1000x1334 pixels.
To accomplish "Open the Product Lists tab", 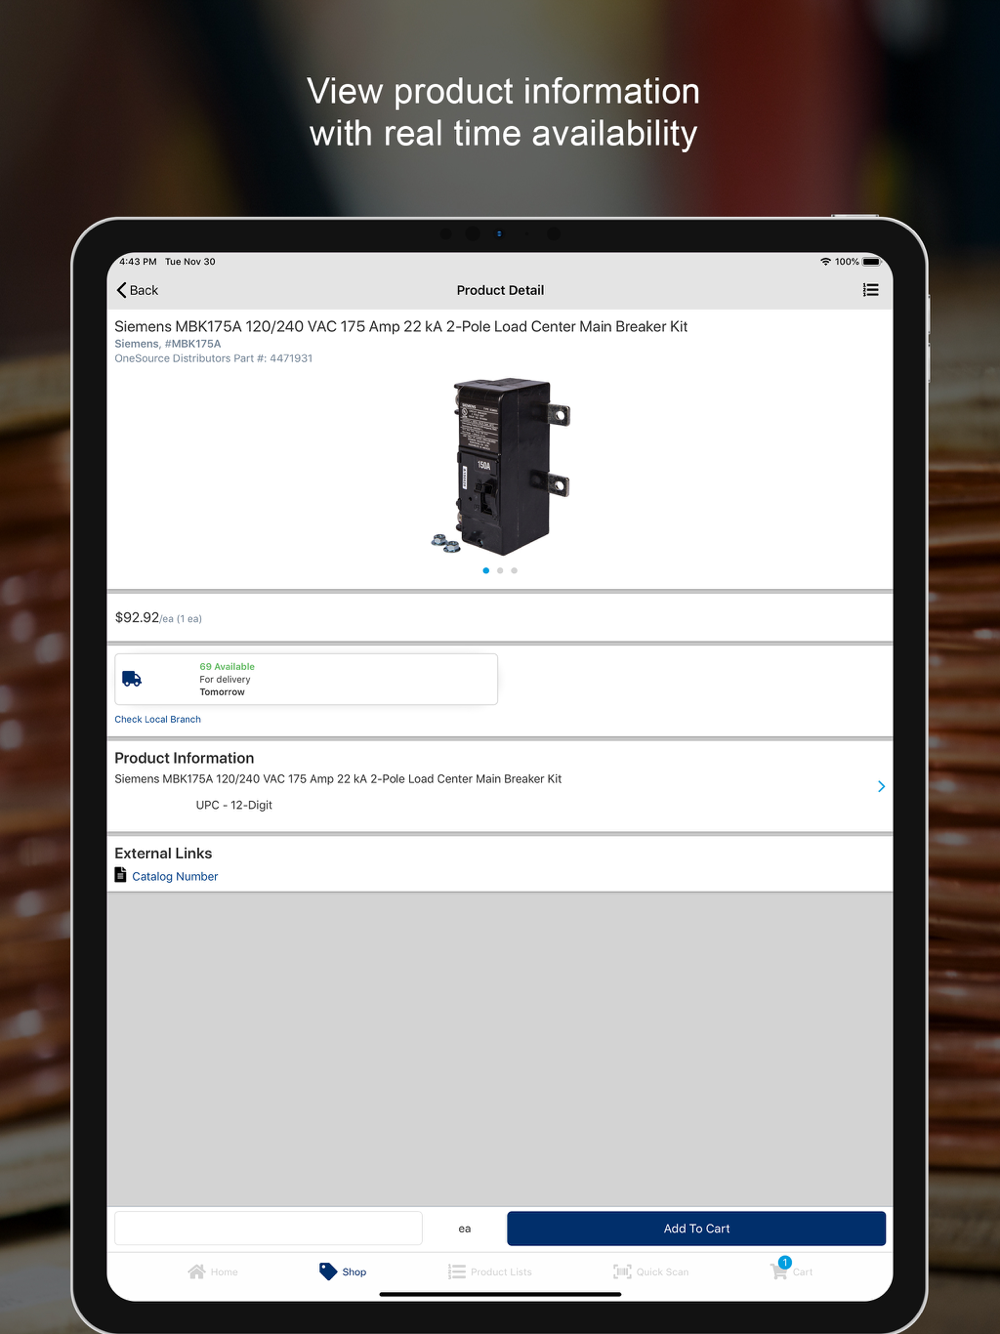I will coord(490,1272).
